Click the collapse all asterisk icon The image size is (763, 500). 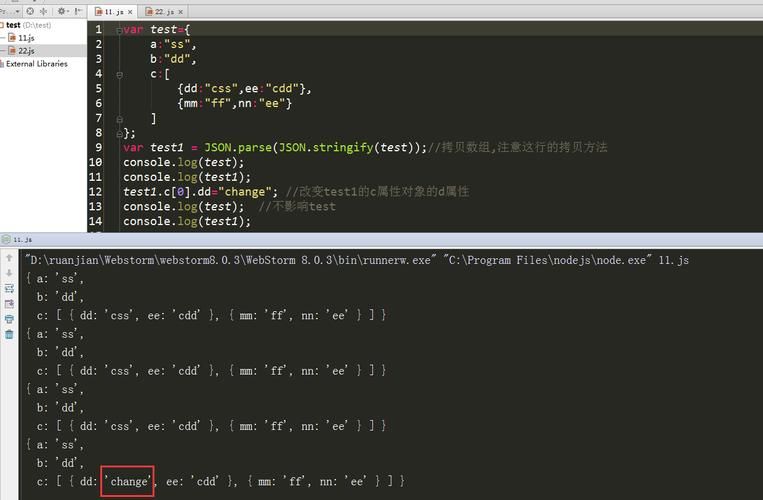coord(44,11)
